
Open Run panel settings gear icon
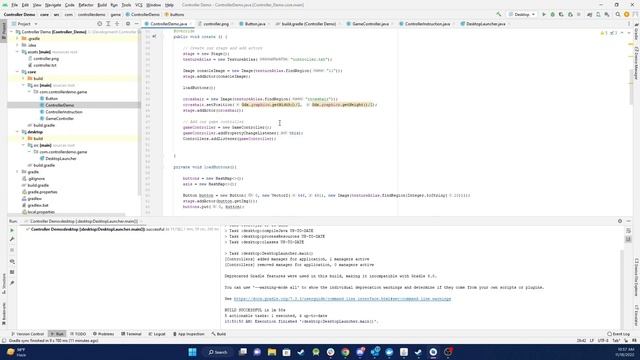click(x=620, y=221)
